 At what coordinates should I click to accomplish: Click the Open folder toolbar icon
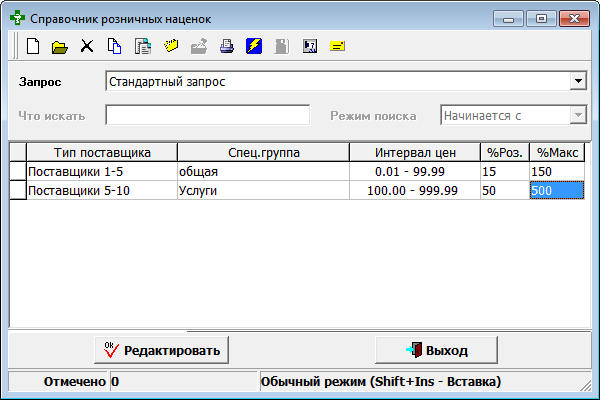click(60, 47)
